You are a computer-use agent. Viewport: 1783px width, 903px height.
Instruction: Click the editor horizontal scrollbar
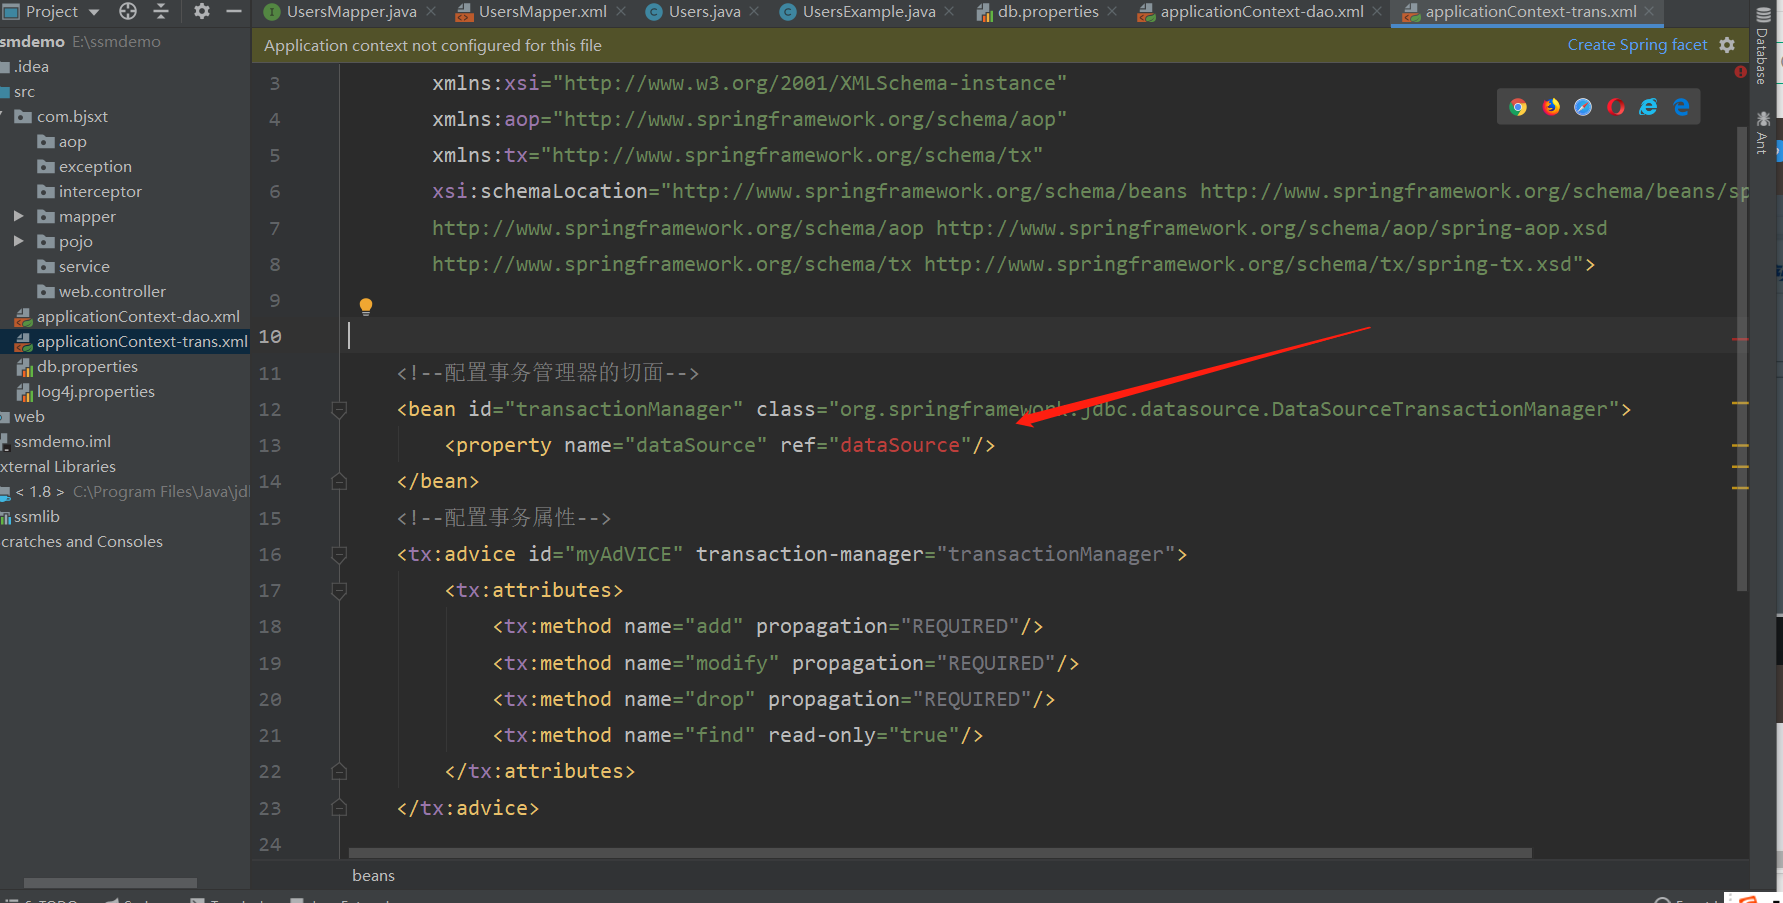(940, 853)
